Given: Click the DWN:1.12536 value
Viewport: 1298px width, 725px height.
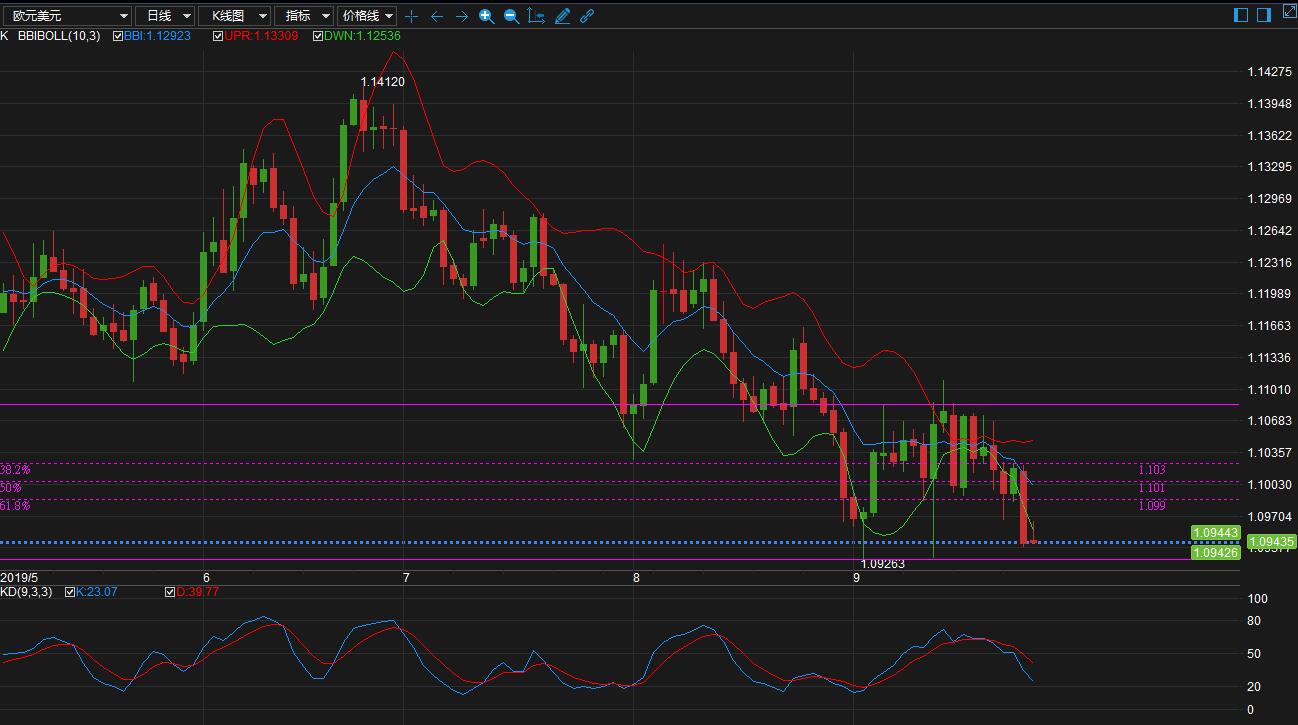Looking at the screenshot, I should [362, 36].
